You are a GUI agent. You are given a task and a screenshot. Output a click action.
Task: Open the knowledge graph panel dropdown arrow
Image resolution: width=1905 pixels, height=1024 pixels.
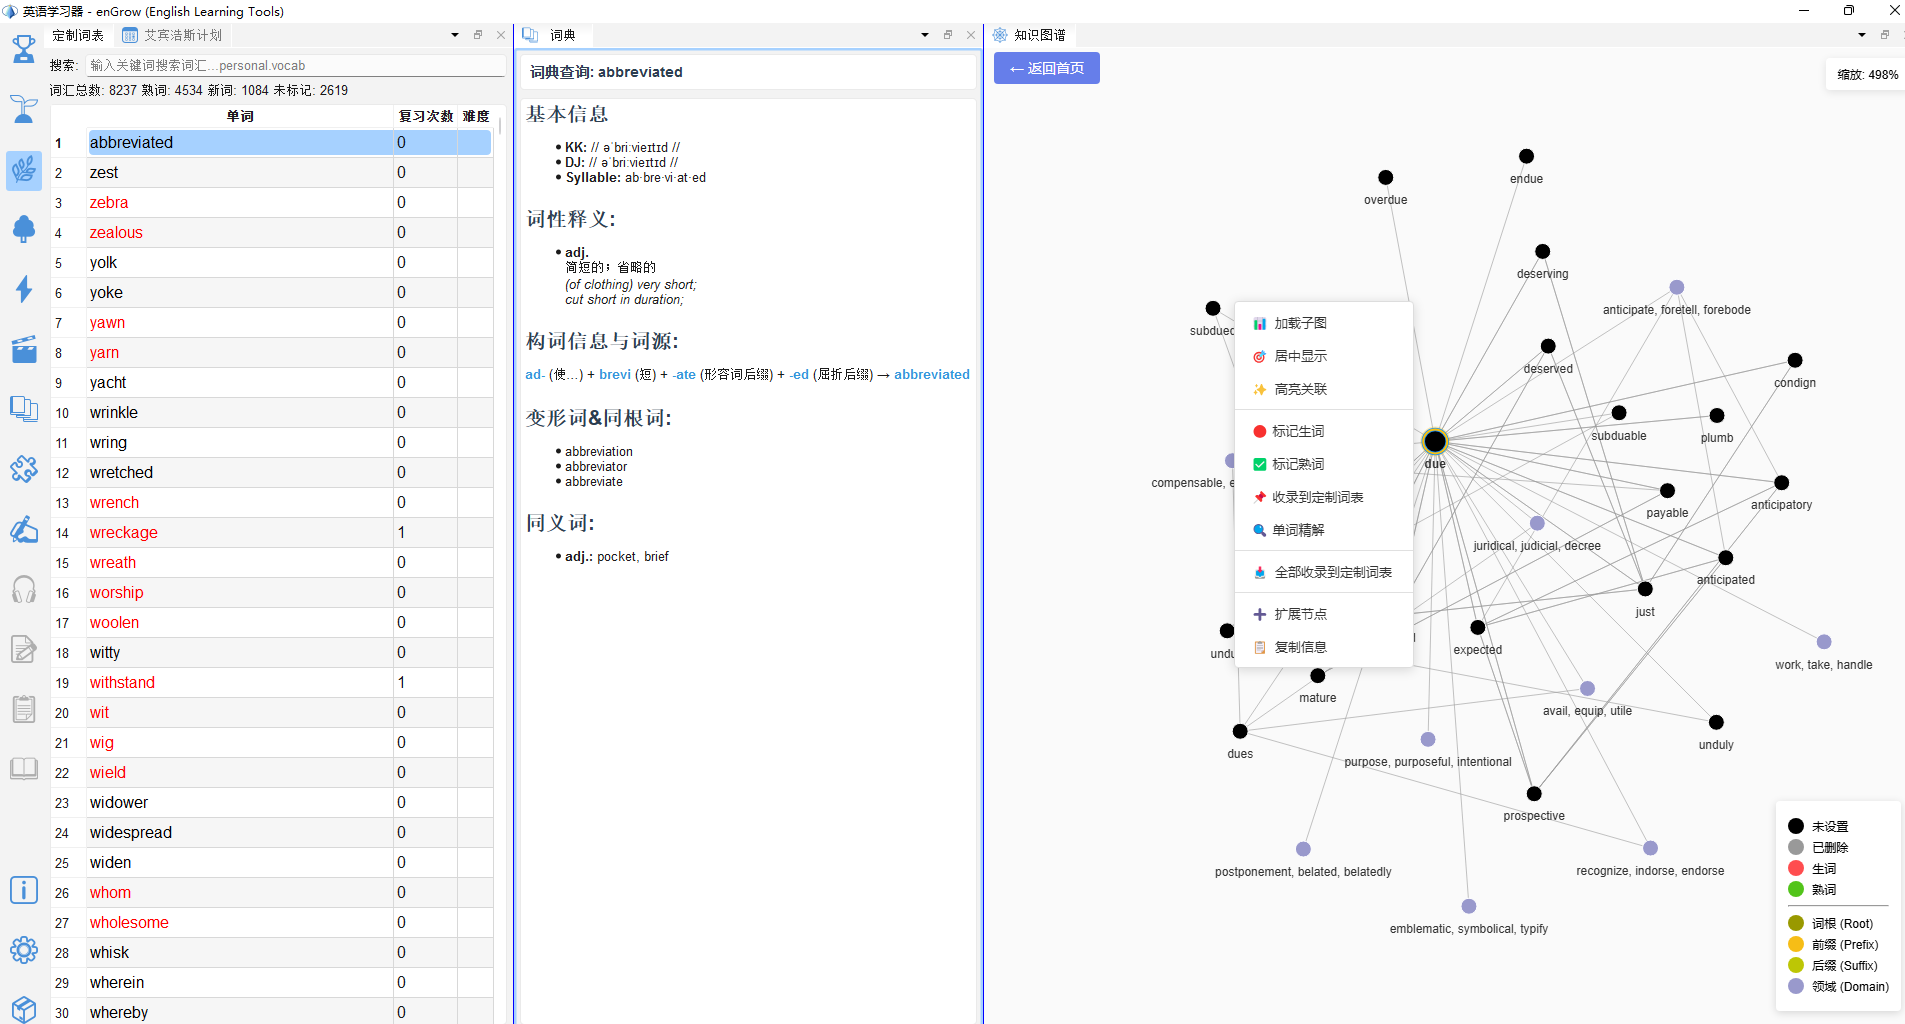coord(1862,35)
